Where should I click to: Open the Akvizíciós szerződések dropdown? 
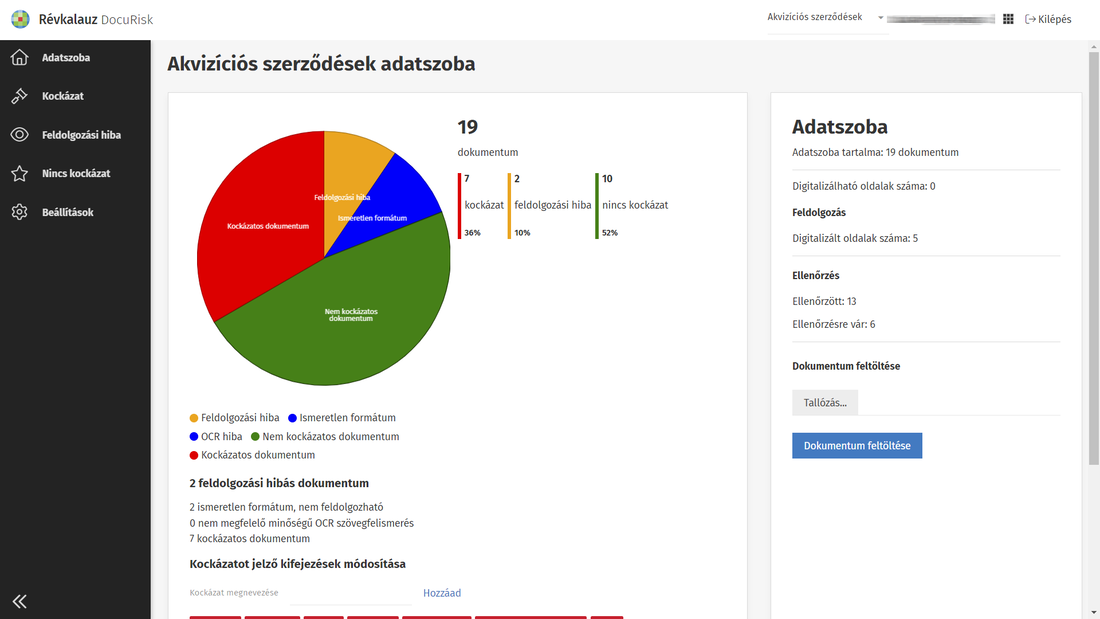coord(826,18)
